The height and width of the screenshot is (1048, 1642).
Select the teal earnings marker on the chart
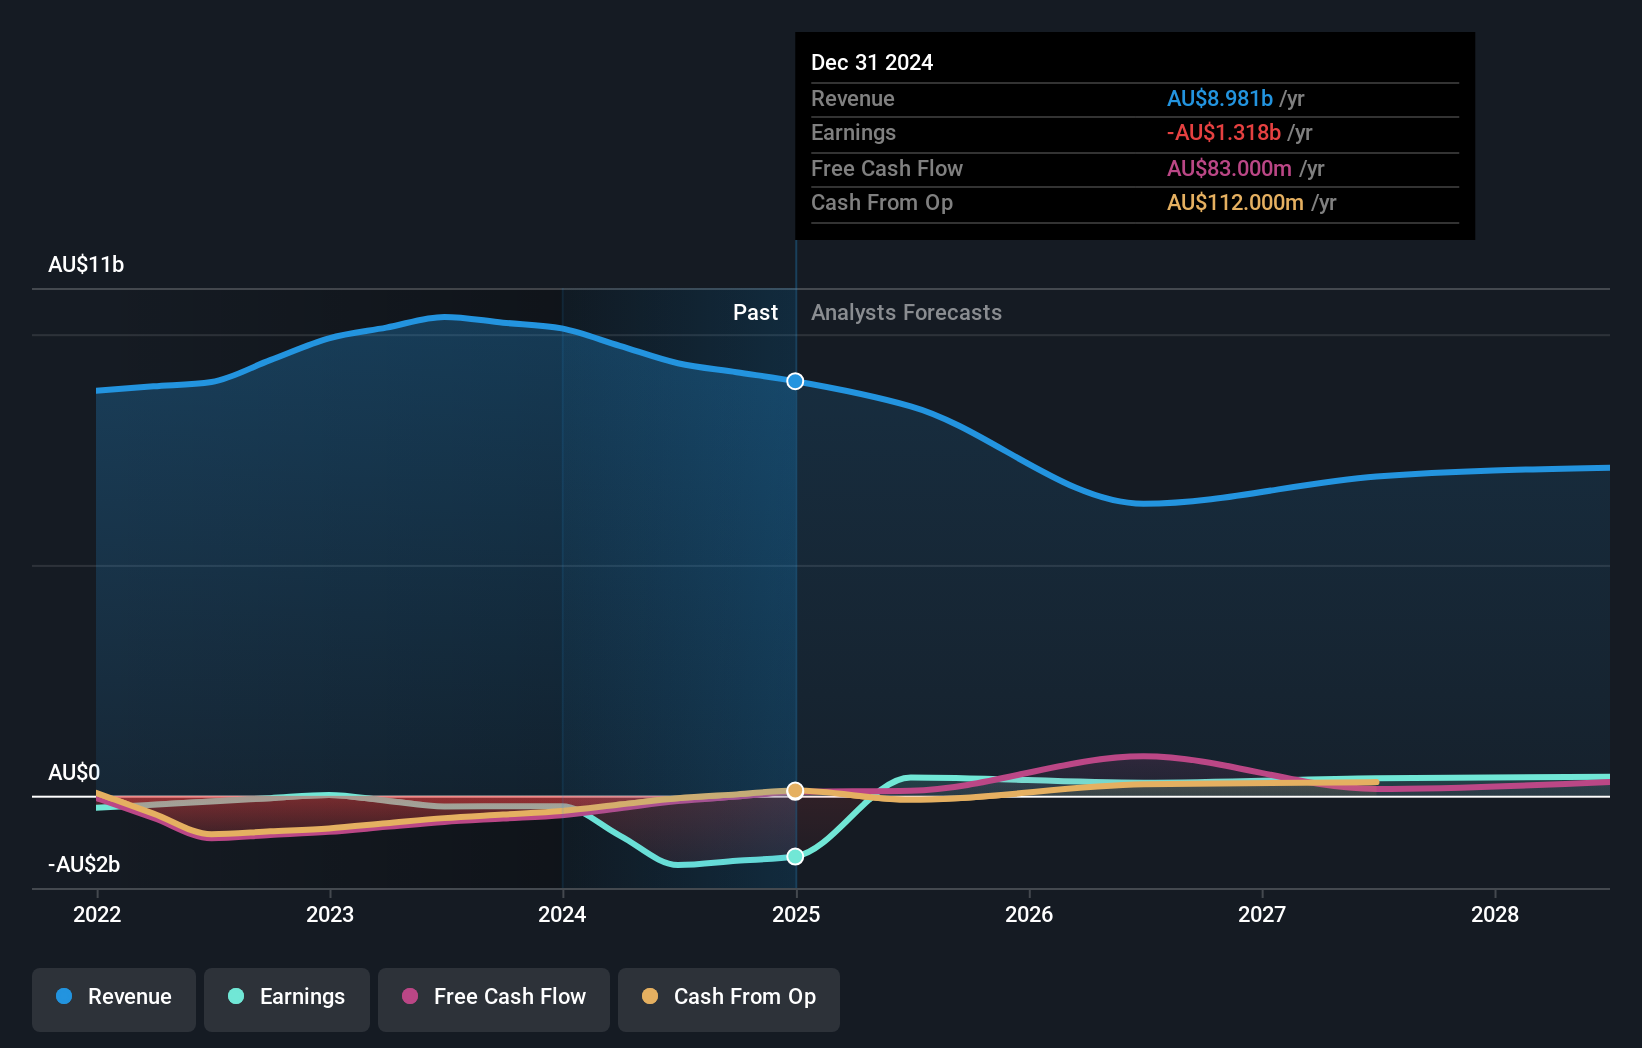pyautogui.click(x=794, y=856)
